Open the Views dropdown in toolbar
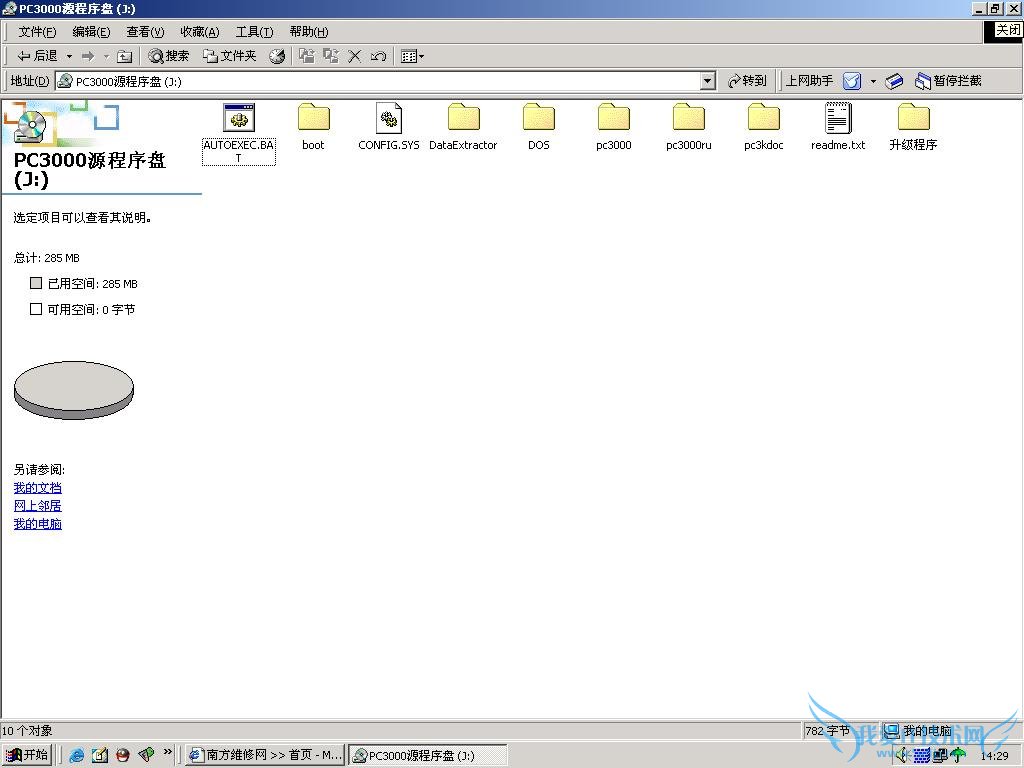The height and width of the screenshot is (768, 1024). 412,56
